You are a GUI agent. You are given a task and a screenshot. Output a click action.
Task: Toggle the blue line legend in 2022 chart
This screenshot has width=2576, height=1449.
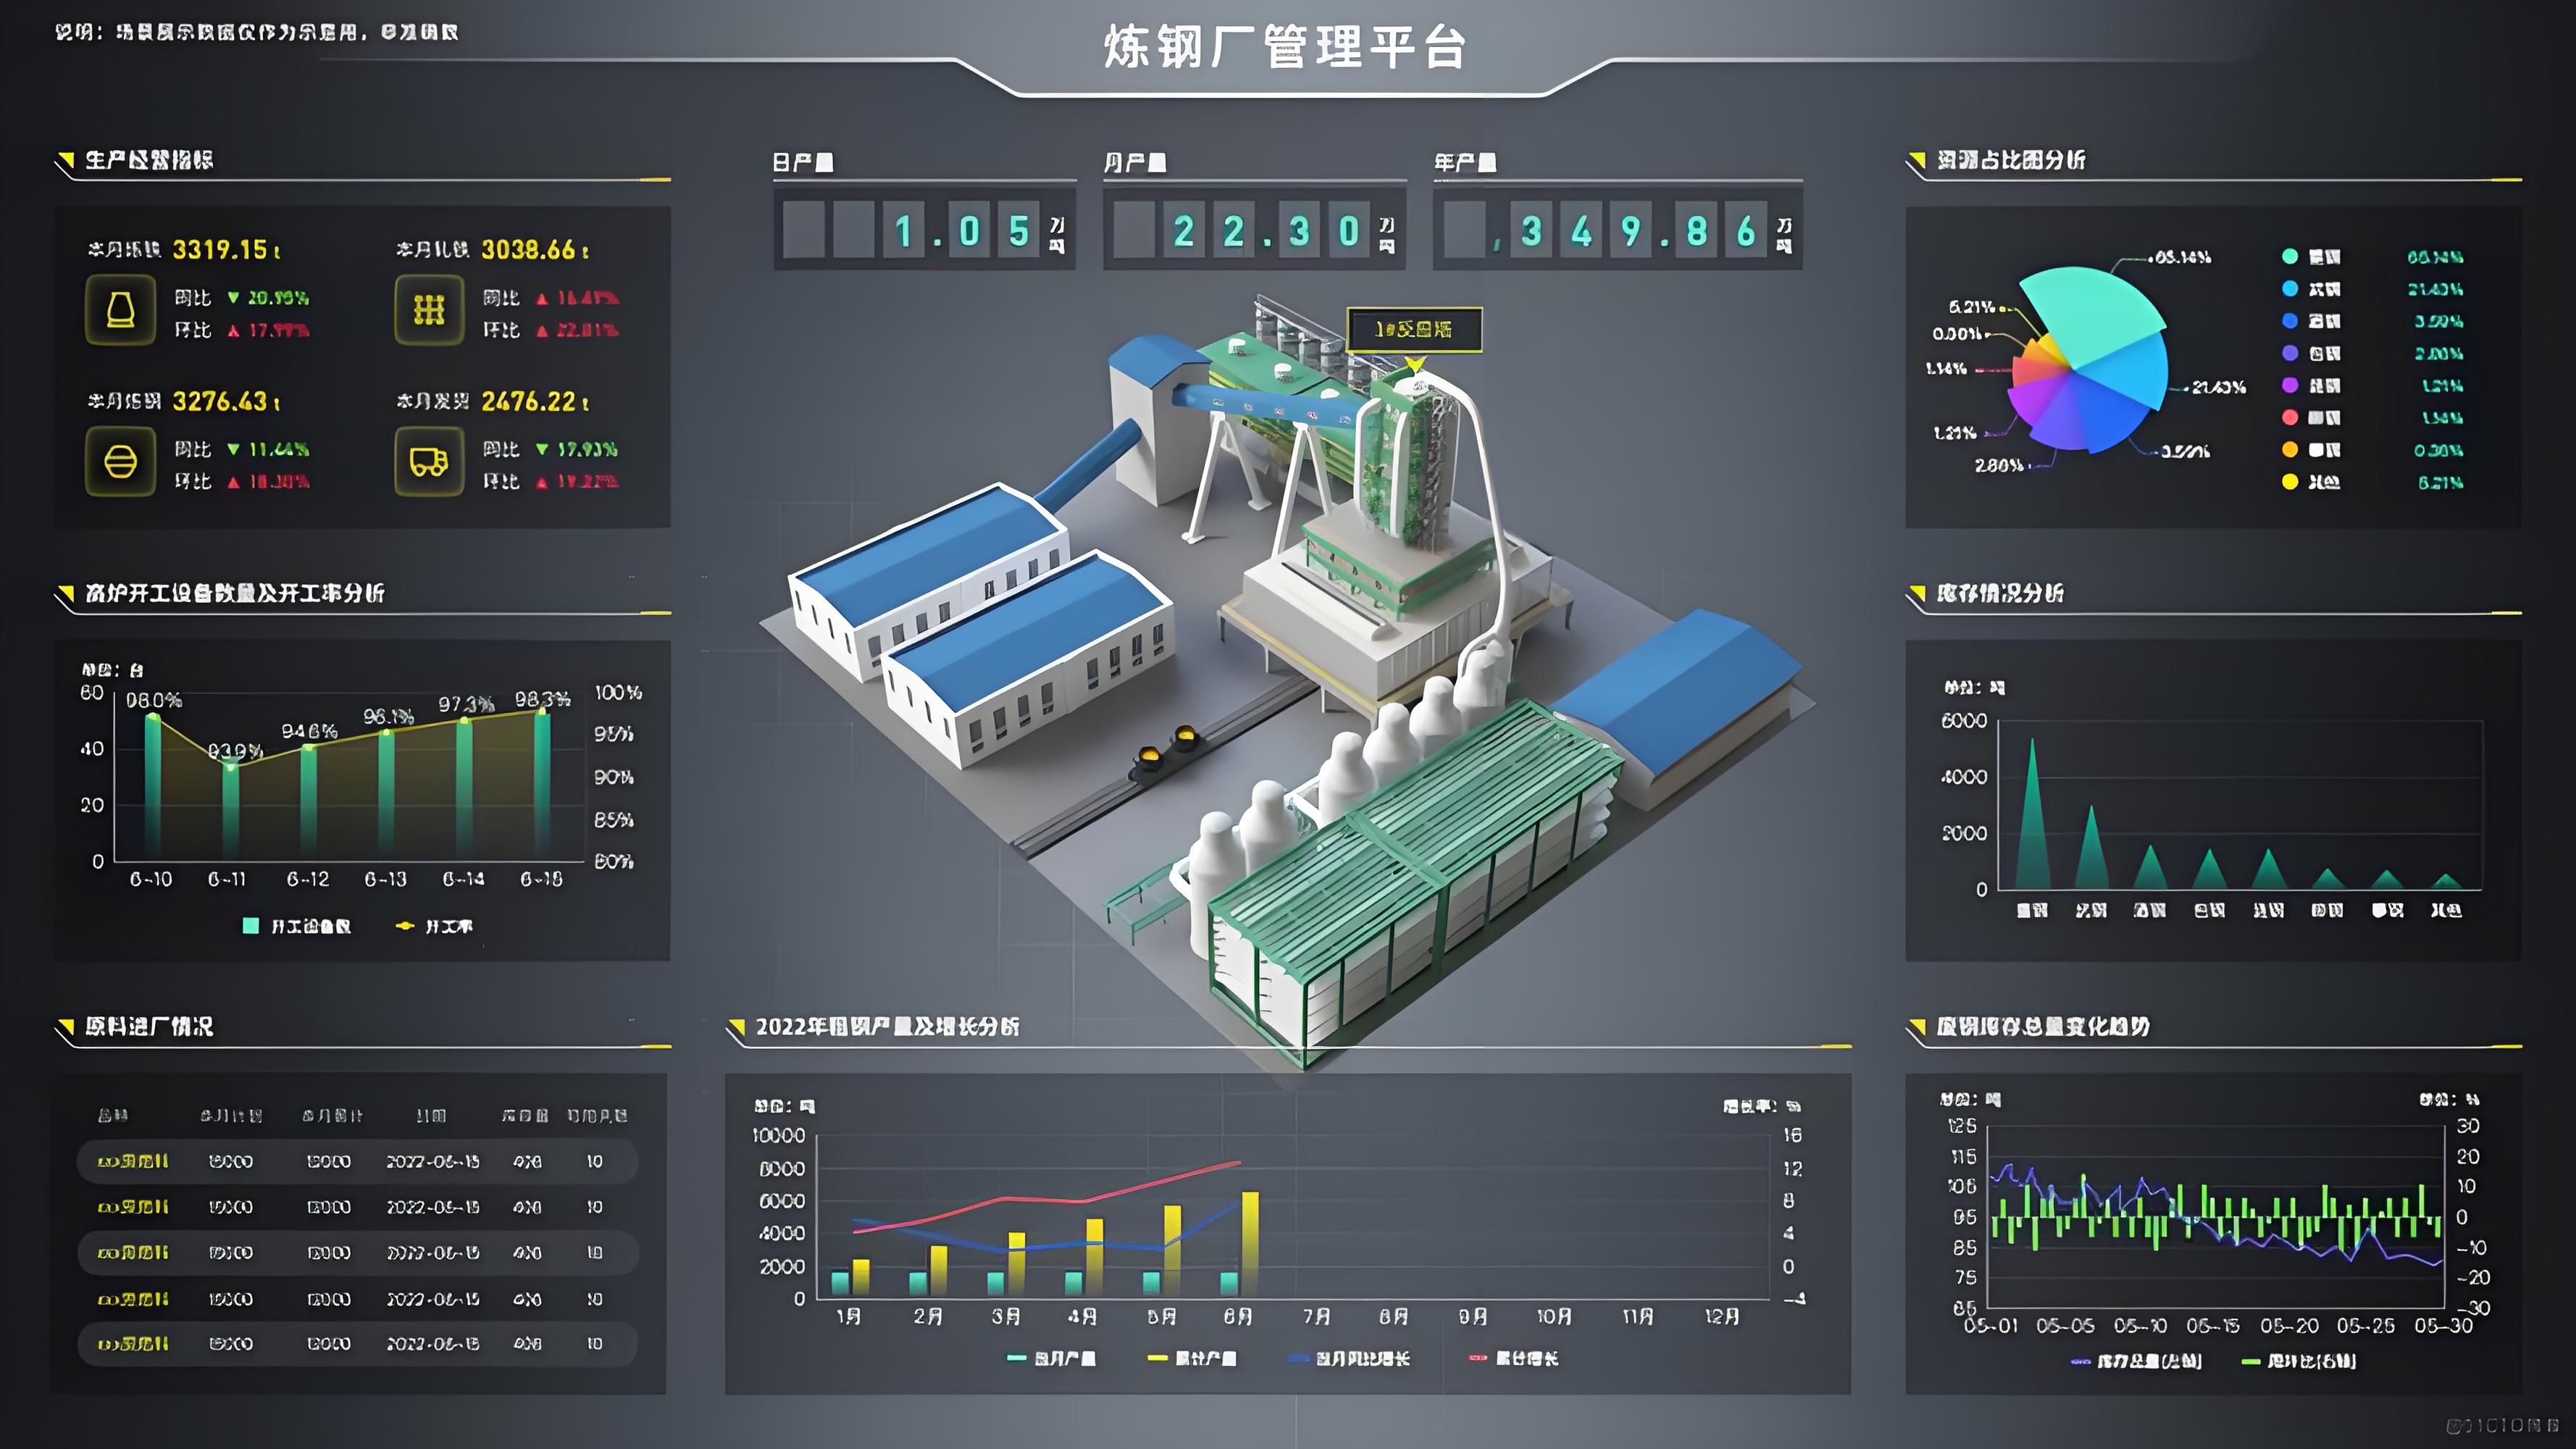pos(1299,1358)
